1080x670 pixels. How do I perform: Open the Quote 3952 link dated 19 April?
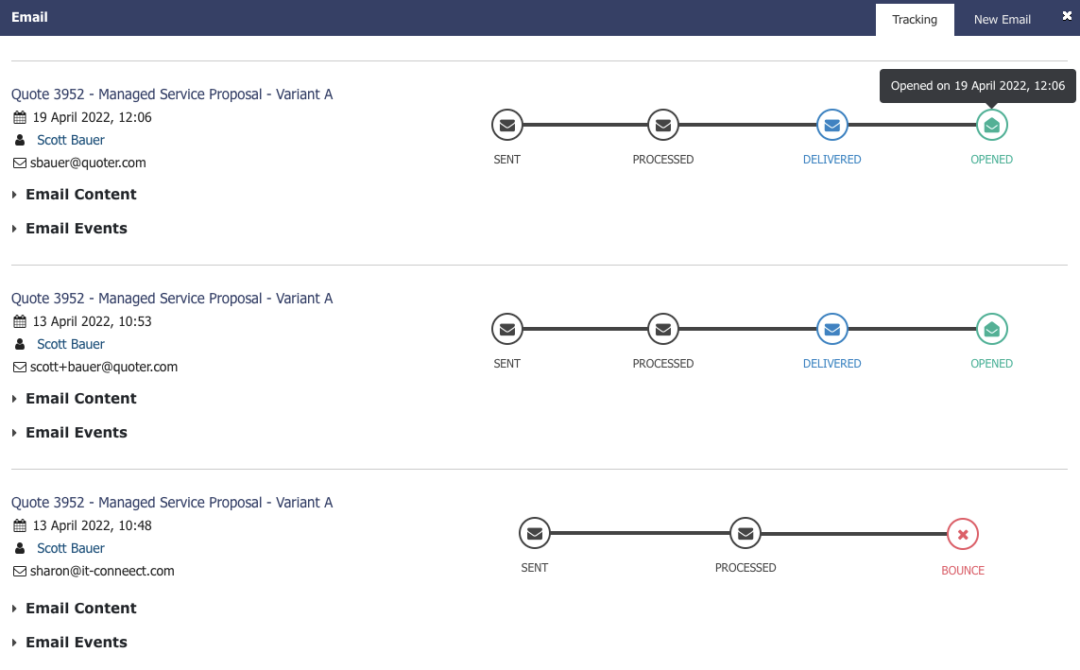(172, 94)
